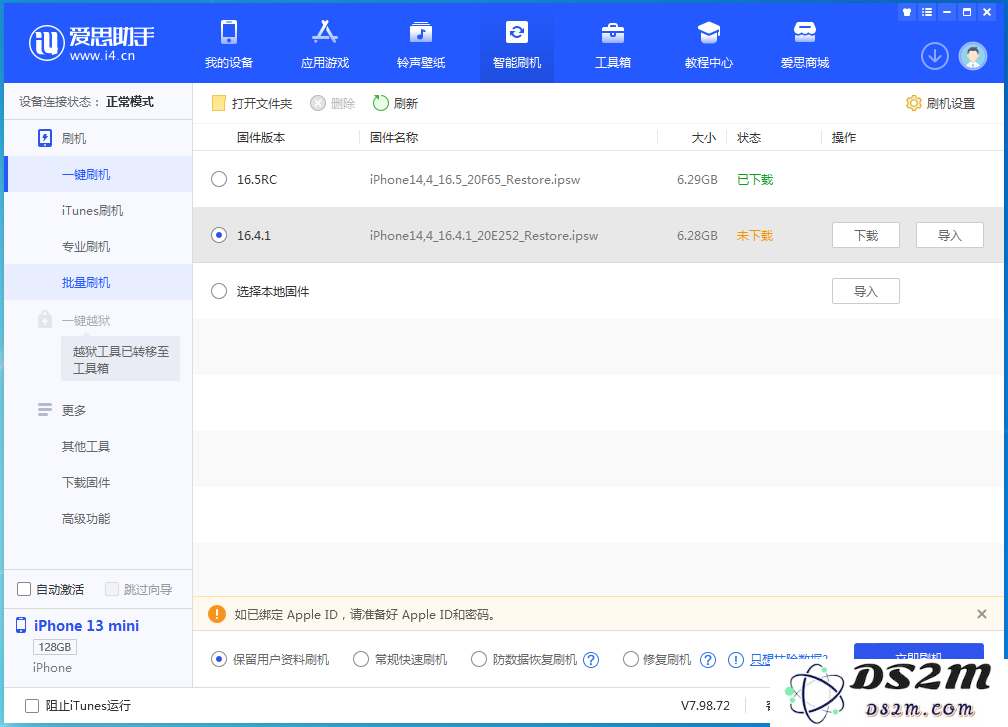Sort by 固件版本 column header
Viewport: 1008px width, 727px height.
pyautogui.click(x=260, y=138)
